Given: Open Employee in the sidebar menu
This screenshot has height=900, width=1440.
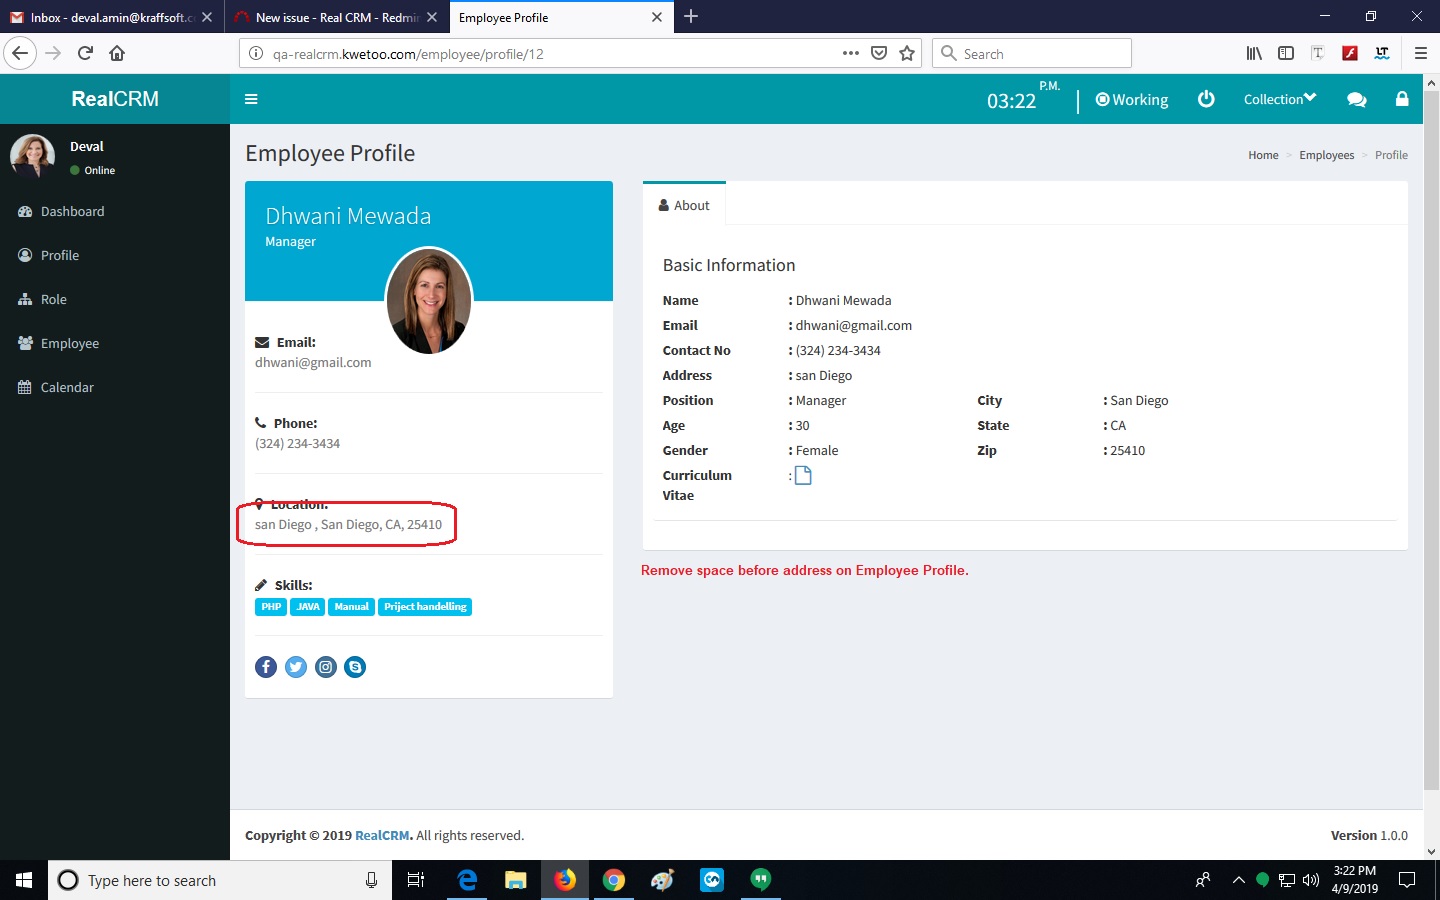Looking at the screenshot, I should tap(69, 344).
